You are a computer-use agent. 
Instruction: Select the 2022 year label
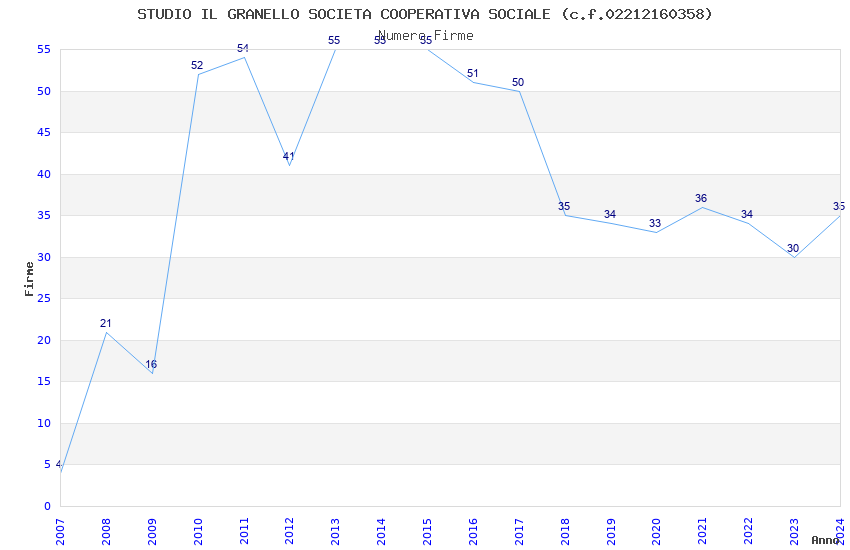[749, 532]
